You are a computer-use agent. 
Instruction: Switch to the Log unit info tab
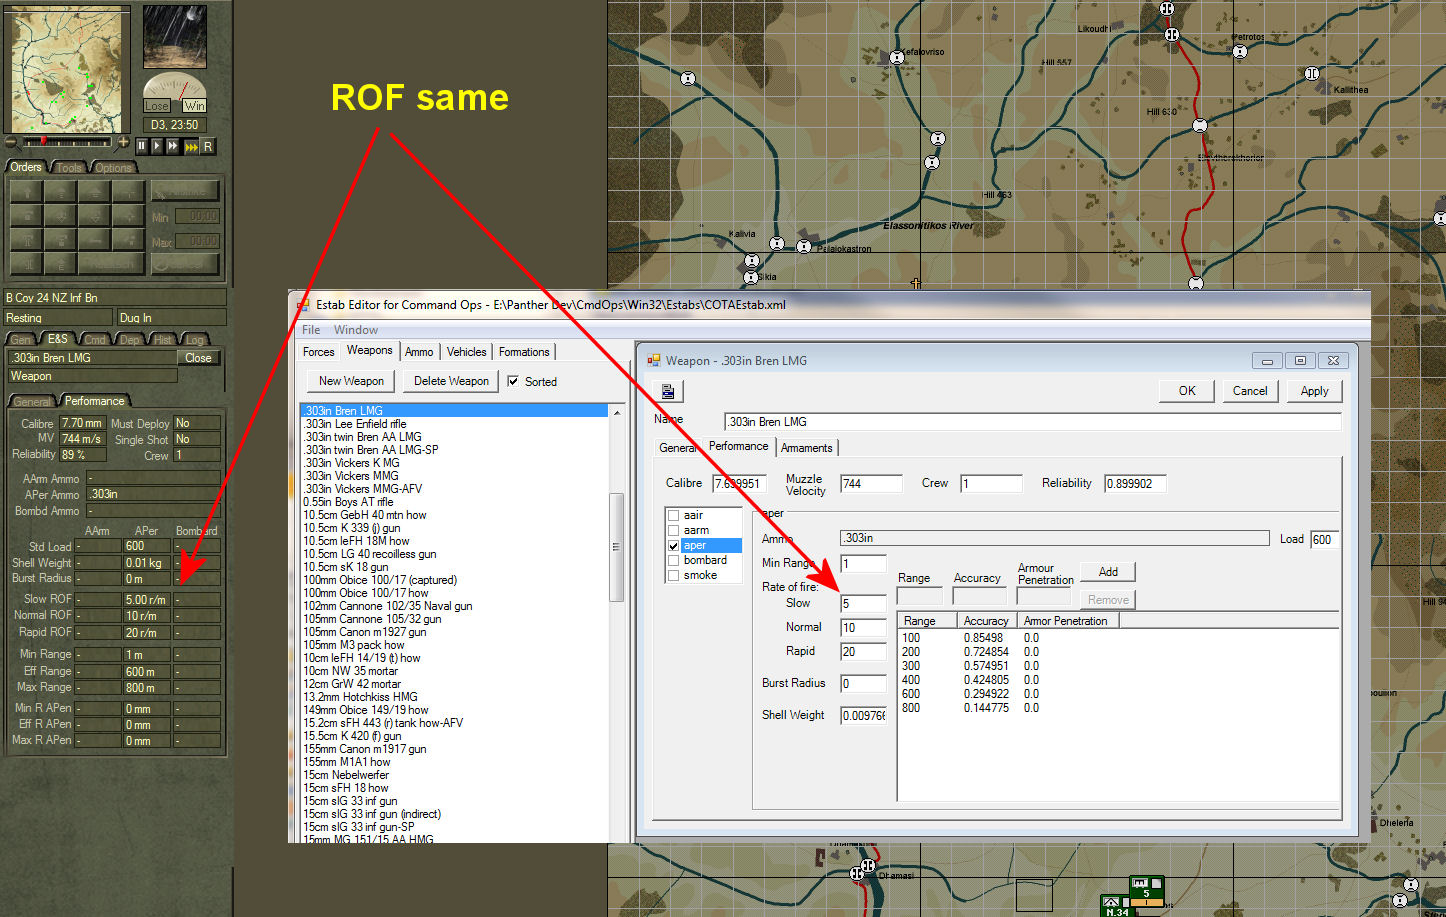(x=194, y=340)
